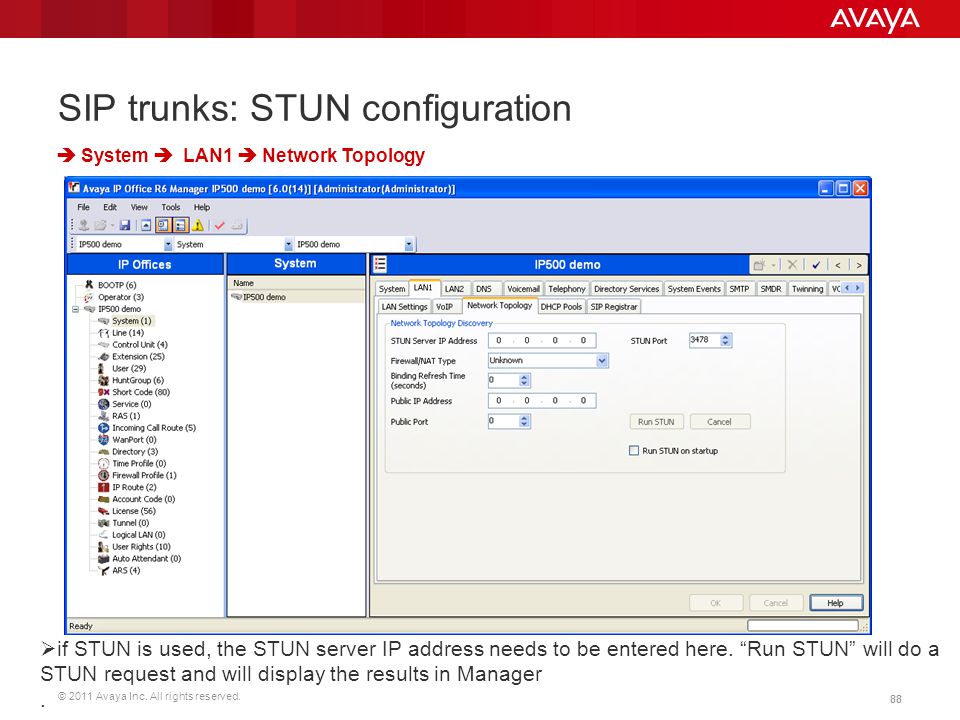Select IP500 demo row in the System list
This screenshot has height=720, width=960.
(296, 297)
